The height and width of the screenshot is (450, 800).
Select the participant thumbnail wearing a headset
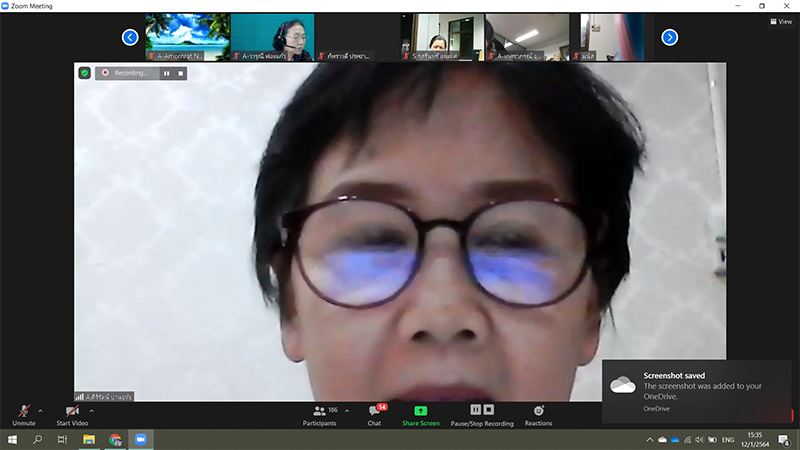click(x=272, y=37)
